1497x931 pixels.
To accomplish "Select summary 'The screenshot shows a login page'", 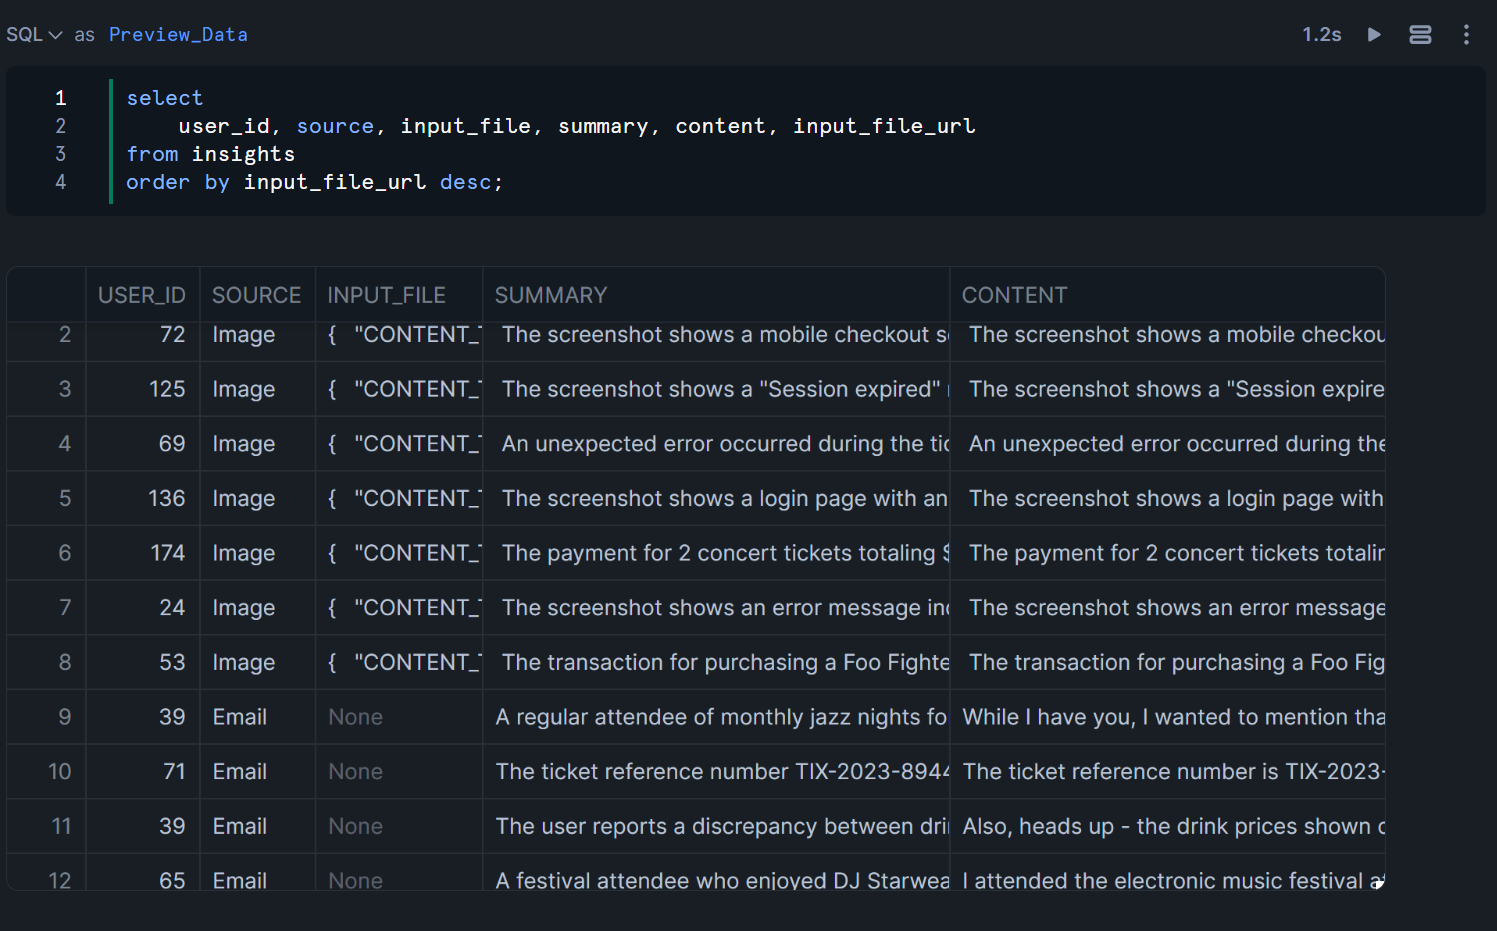I will click(716, 498).
